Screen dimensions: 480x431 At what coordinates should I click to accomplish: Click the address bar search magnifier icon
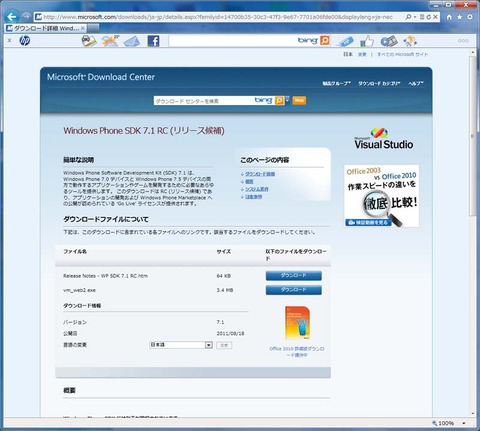(408, 17)
